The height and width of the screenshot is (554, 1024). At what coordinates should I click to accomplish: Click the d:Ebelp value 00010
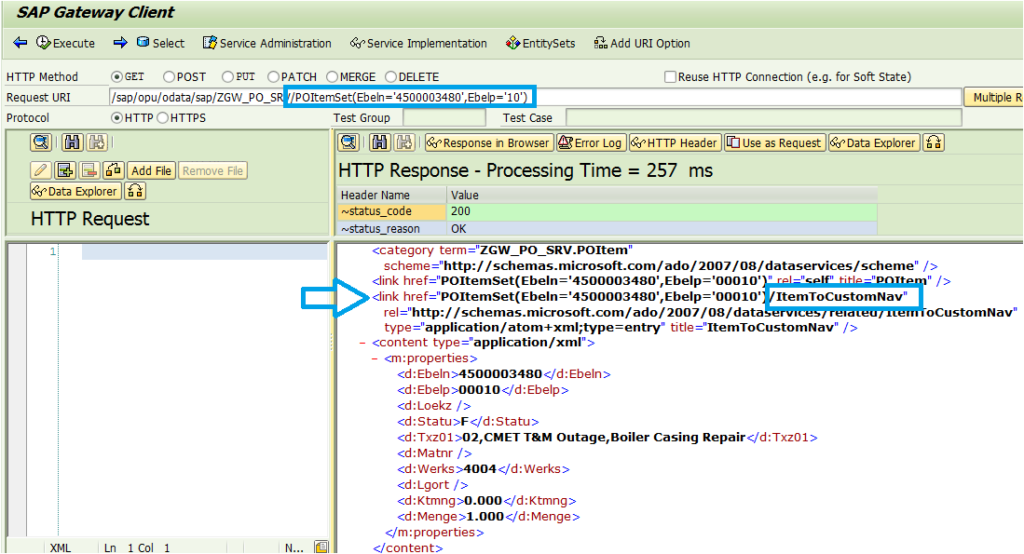(479, 390)
